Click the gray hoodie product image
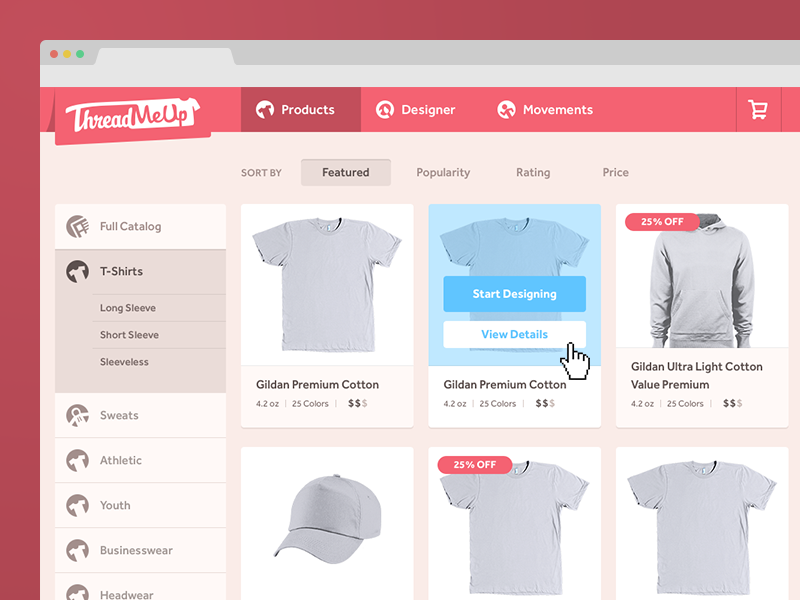Image resolution: width=800 pixels, height=600 pixels. [702, 280]
